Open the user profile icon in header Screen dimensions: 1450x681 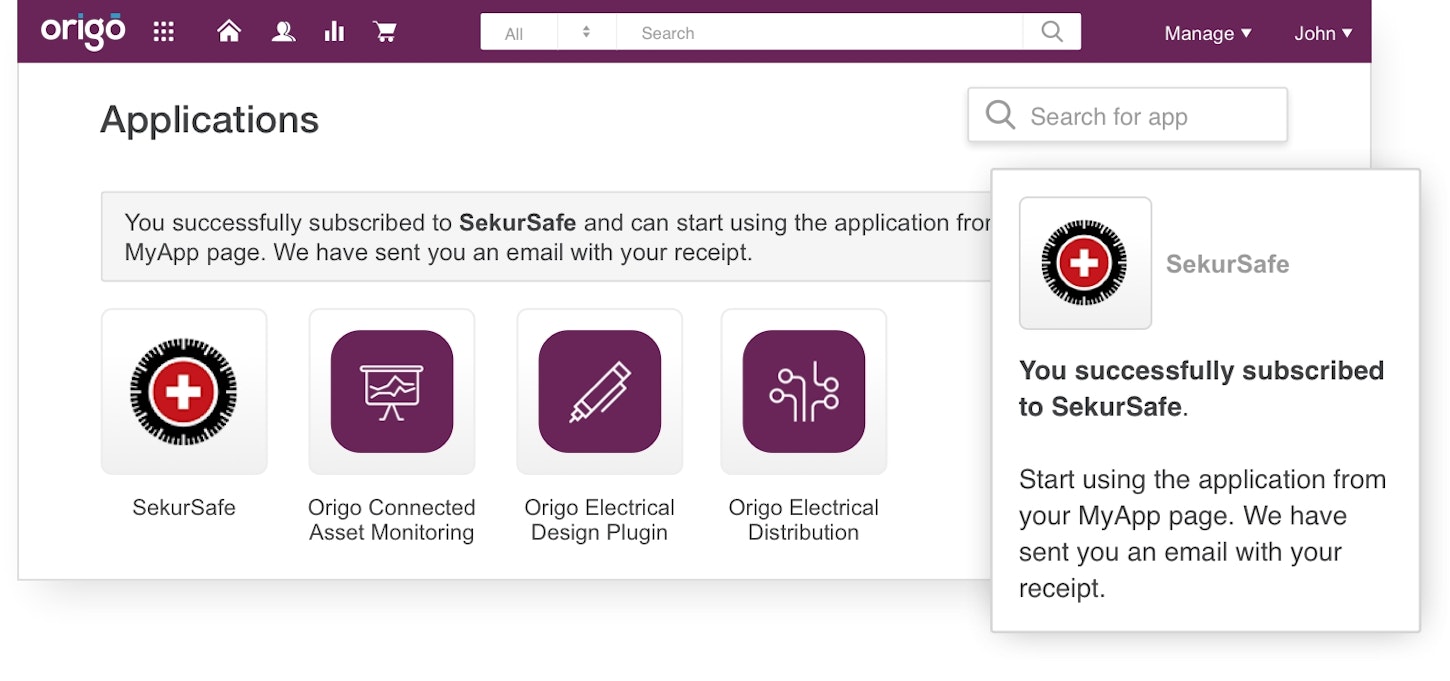pyautogui.click(x=283, y=32)
